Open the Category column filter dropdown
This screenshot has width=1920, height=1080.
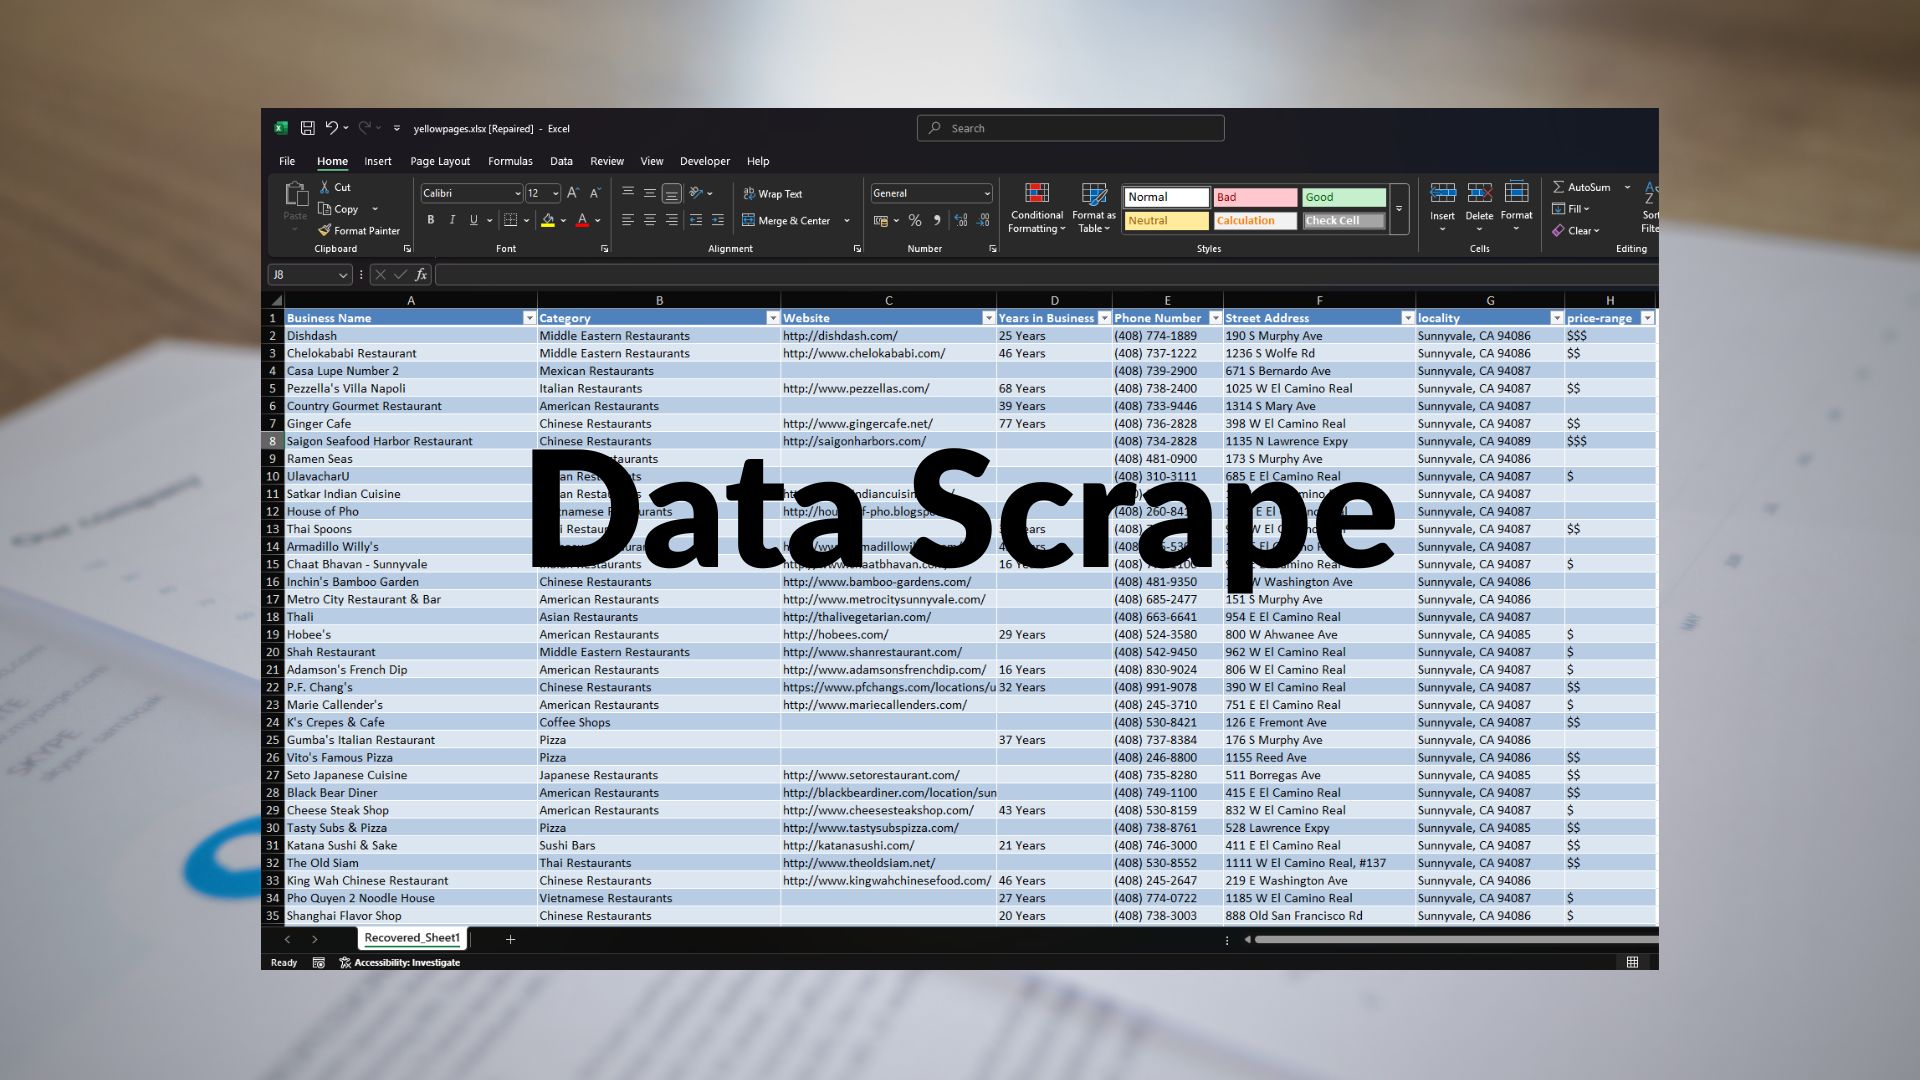pos(772,318)
